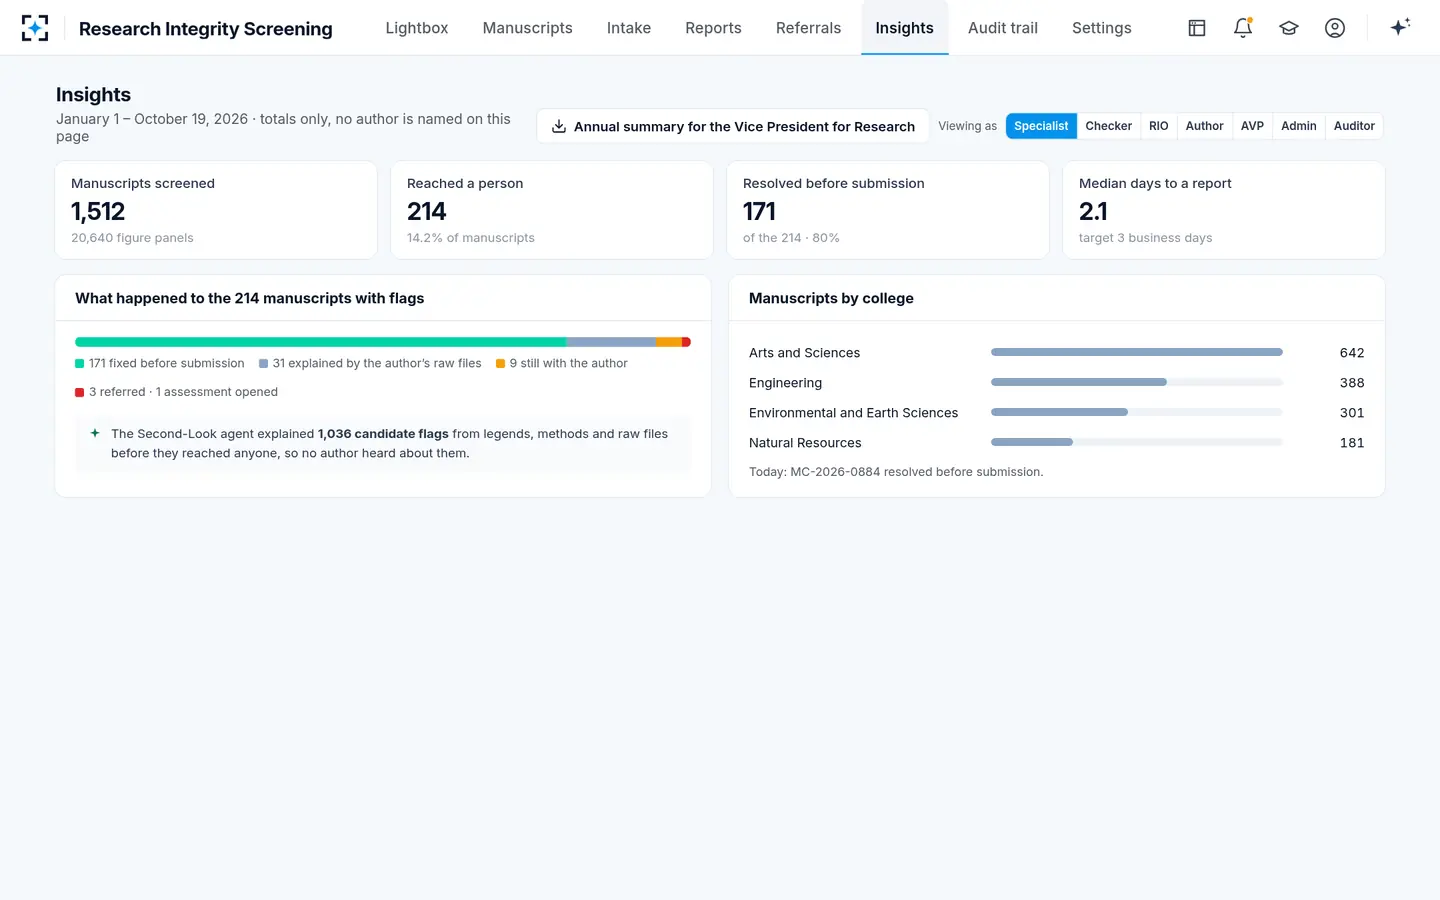Click the Natural Resources bar

tap(1032, 442)
